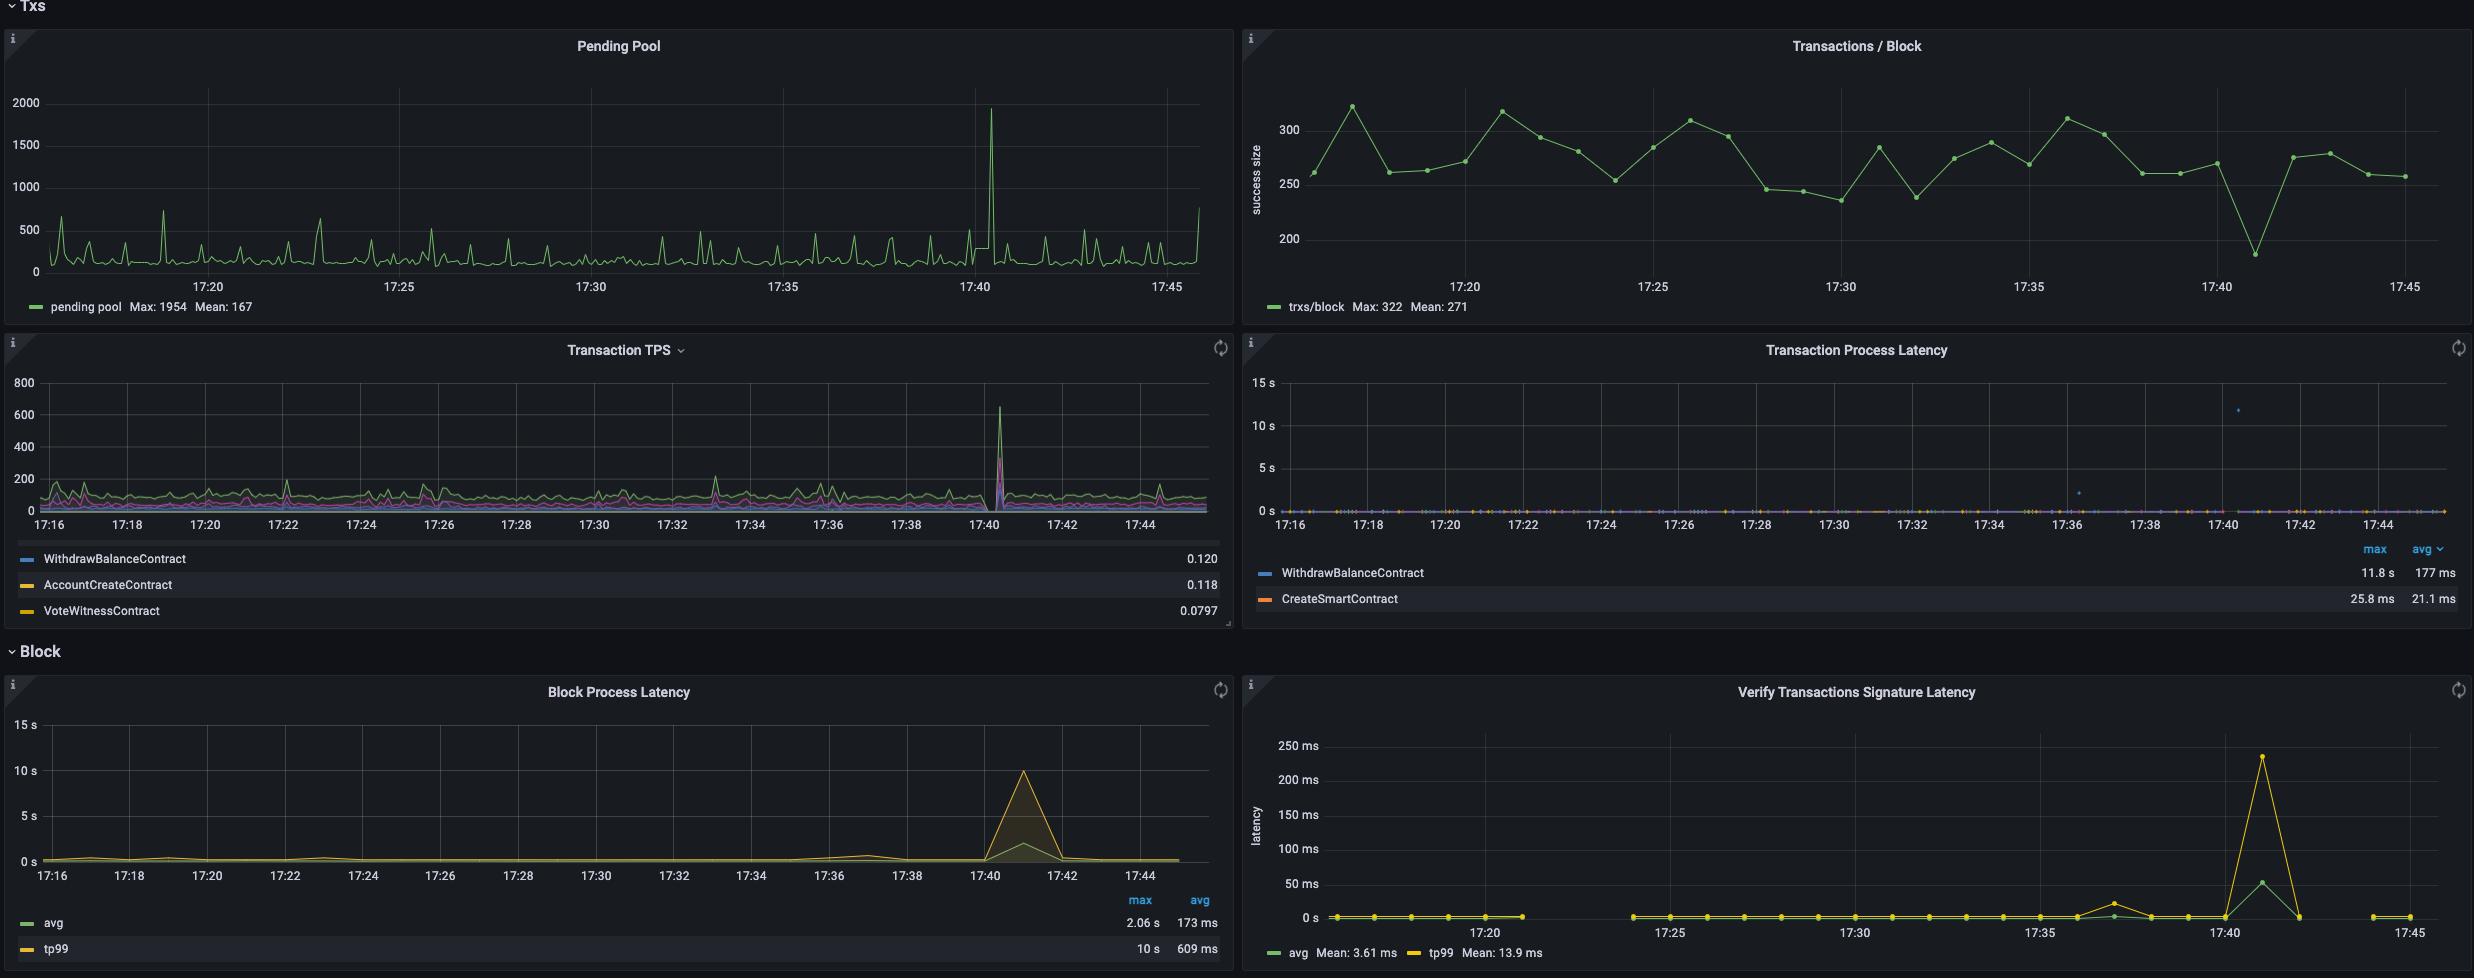Sort Block Process Latency legend by avg
This screenshot has height=978, width=2474.
[x=1199, y=900]
